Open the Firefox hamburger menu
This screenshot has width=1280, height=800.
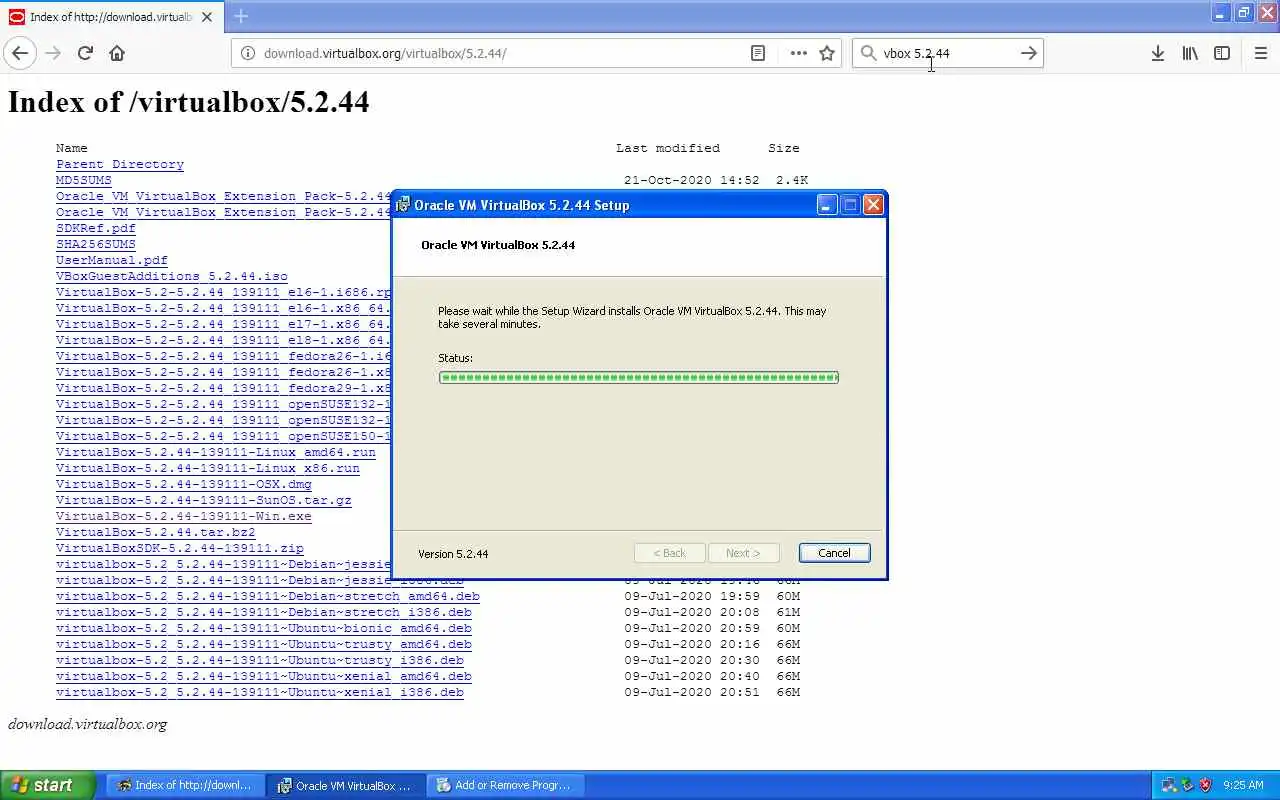pos(1260,53)
